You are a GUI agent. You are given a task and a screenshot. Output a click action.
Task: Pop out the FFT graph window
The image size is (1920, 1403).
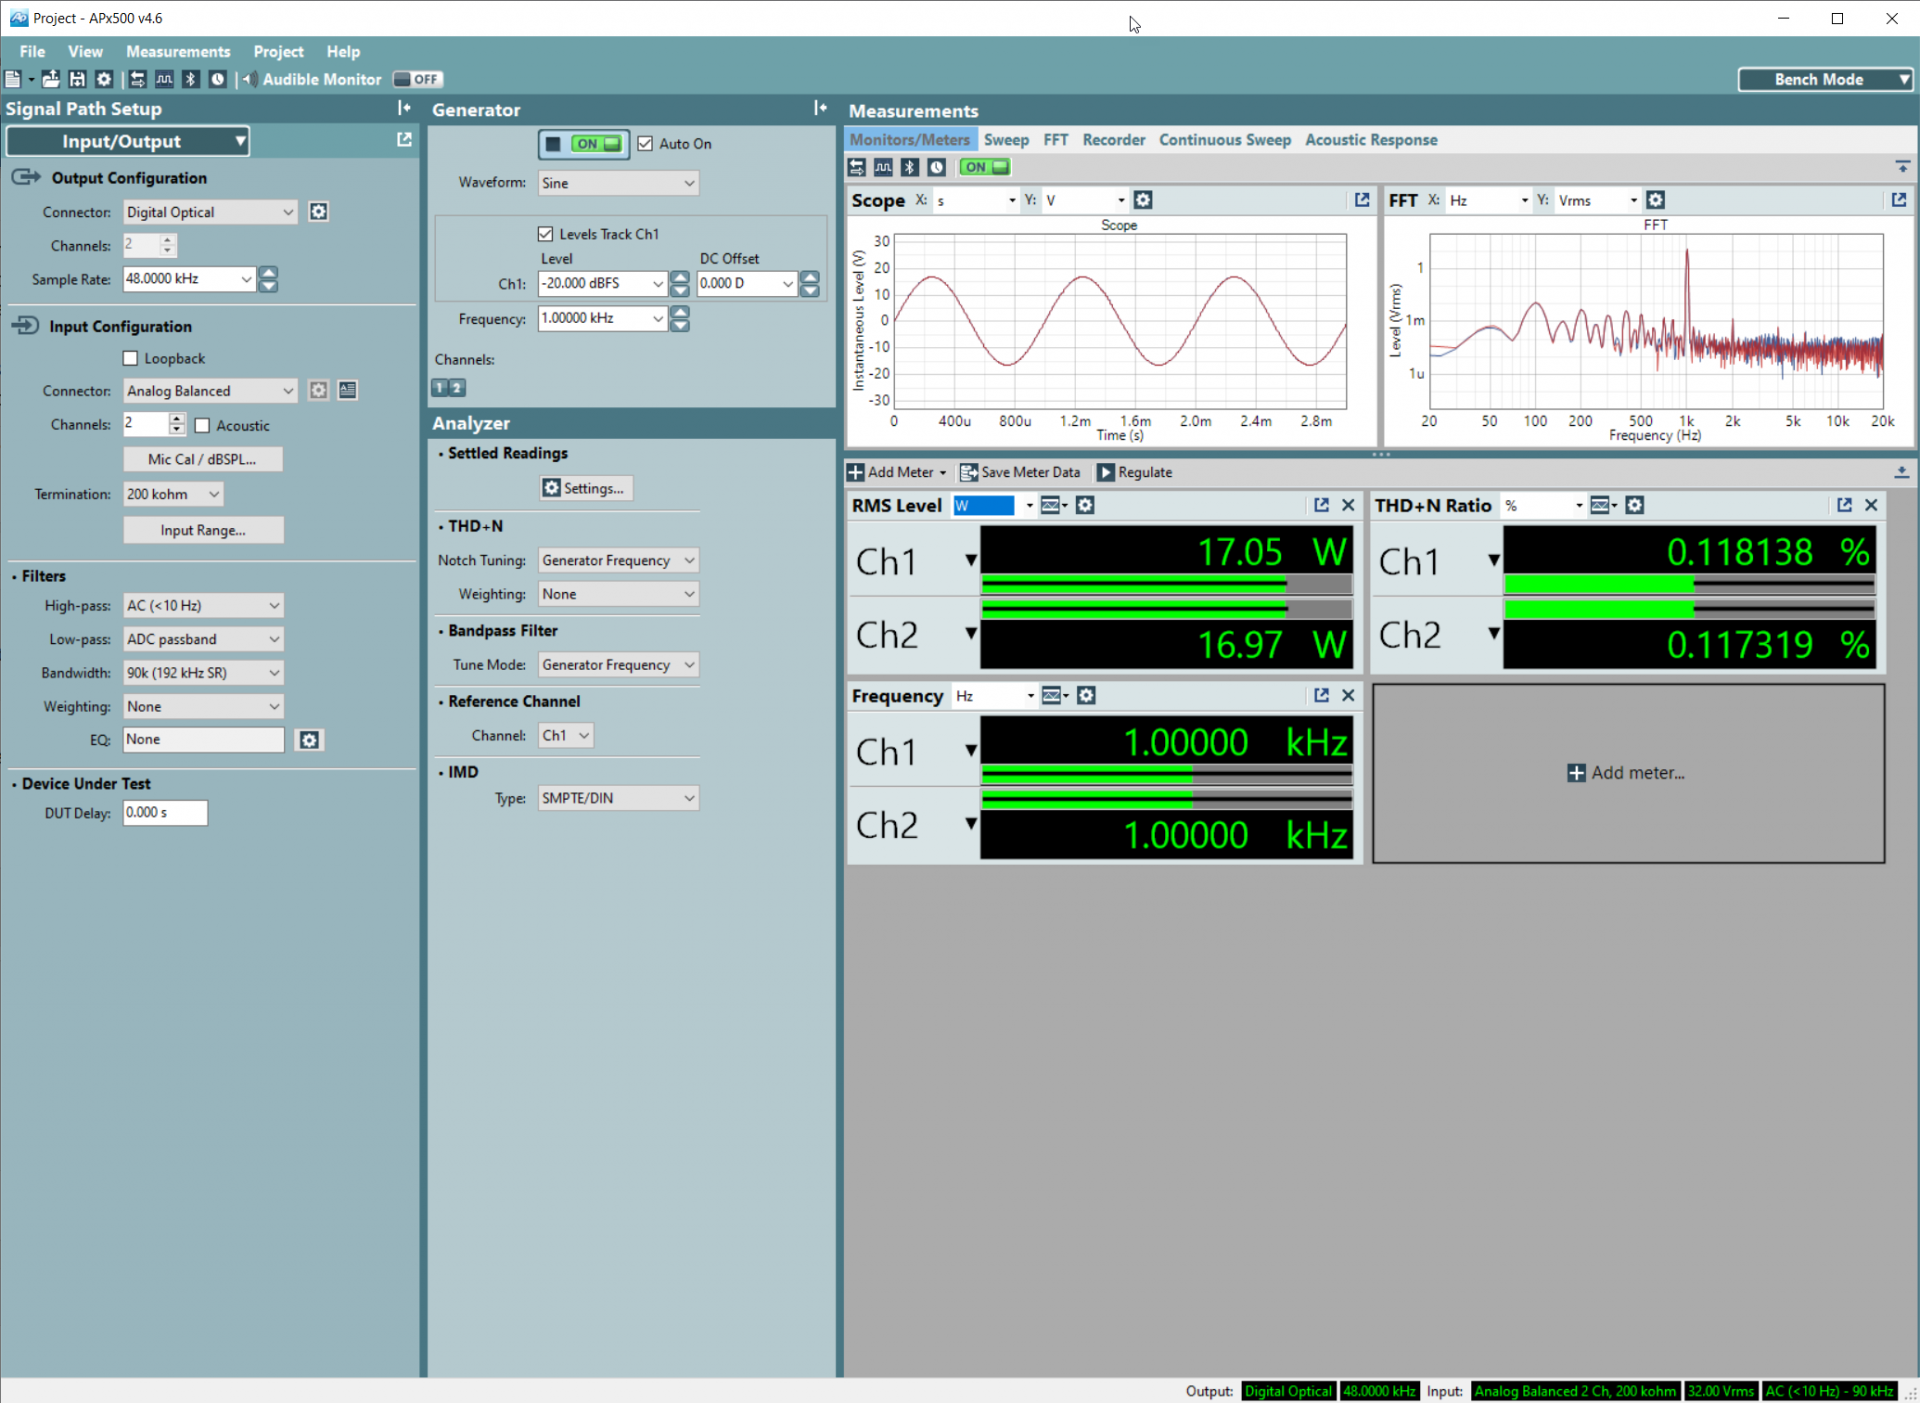[1899, 200]
